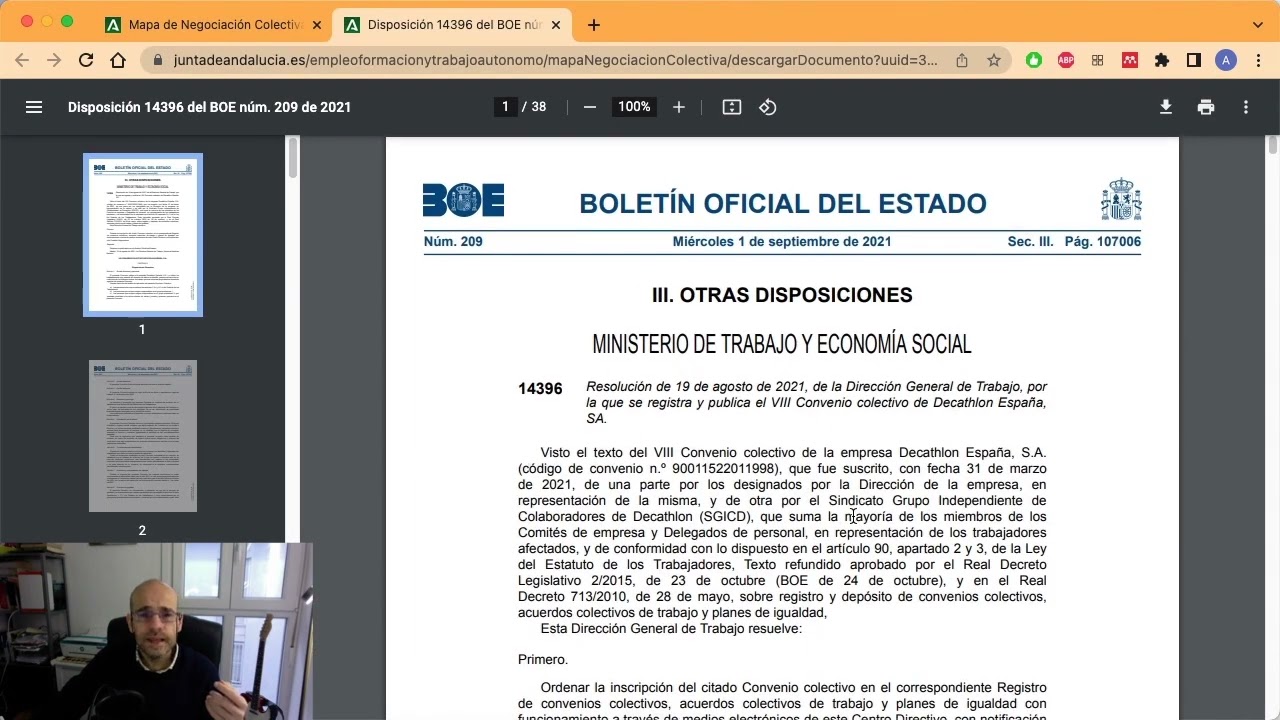
Task: Click the green circle extension icon
Action: point(1034,60)
